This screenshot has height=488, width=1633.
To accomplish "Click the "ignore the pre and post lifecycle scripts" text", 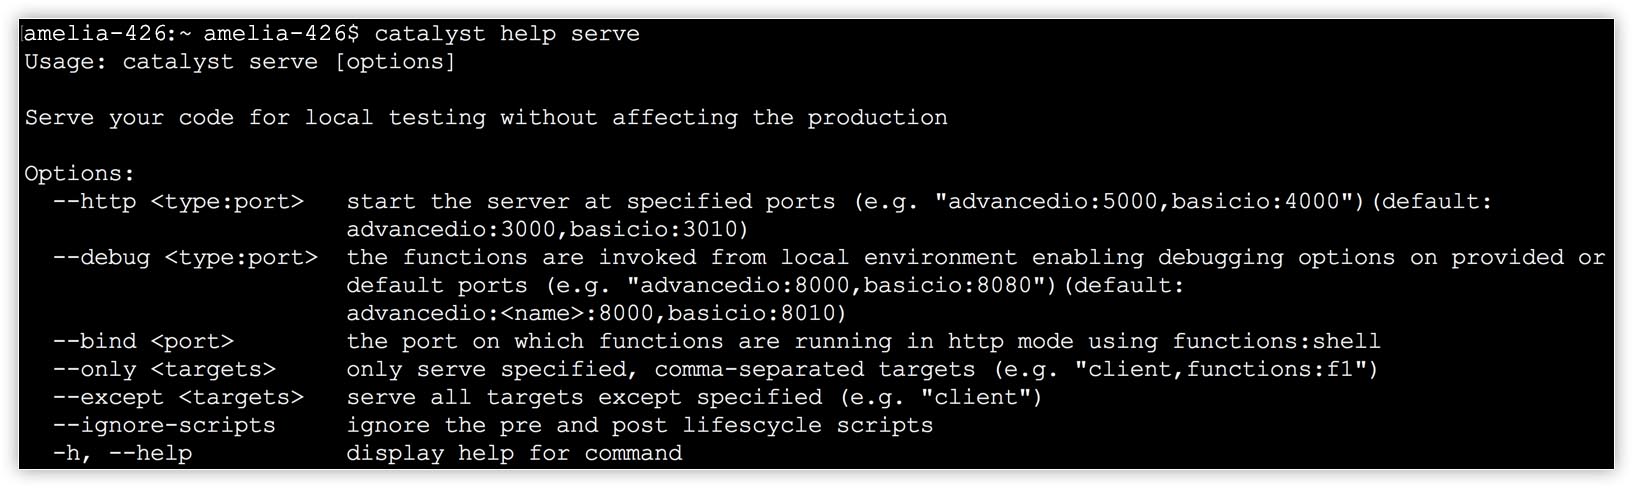I will click(x=639, y=426).
